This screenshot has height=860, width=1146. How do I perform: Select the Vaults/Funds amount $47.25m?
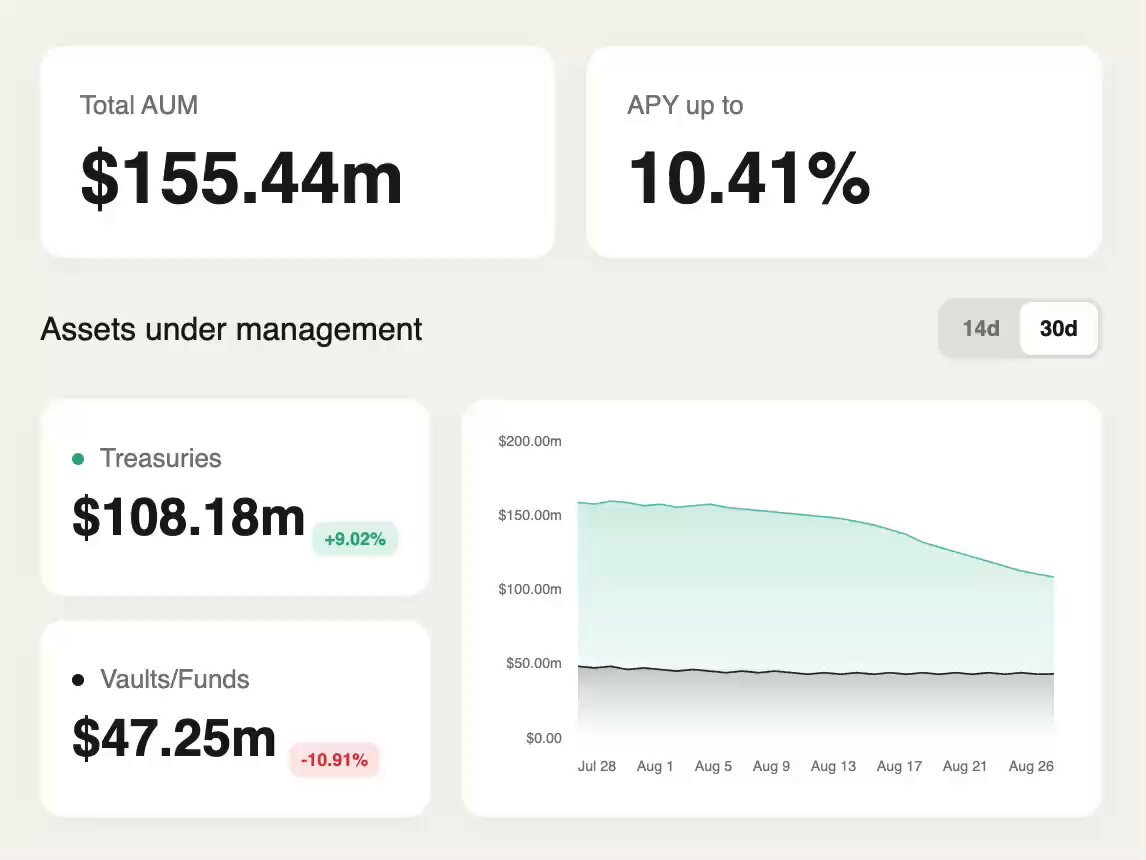click(x=174, y=737)
